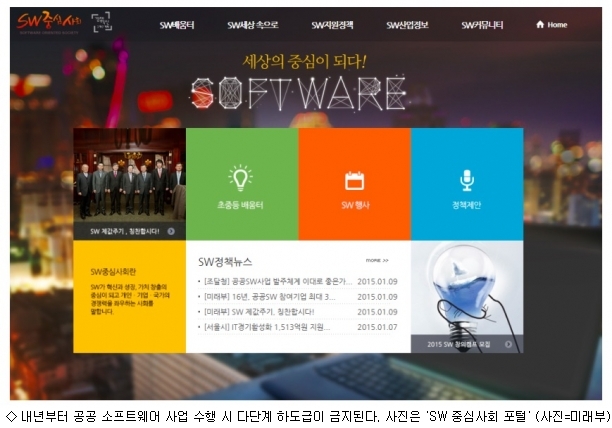Open the SW배움터 menu
The width and height of the screenshot is (612, 428).
click(x=177, y=25)
